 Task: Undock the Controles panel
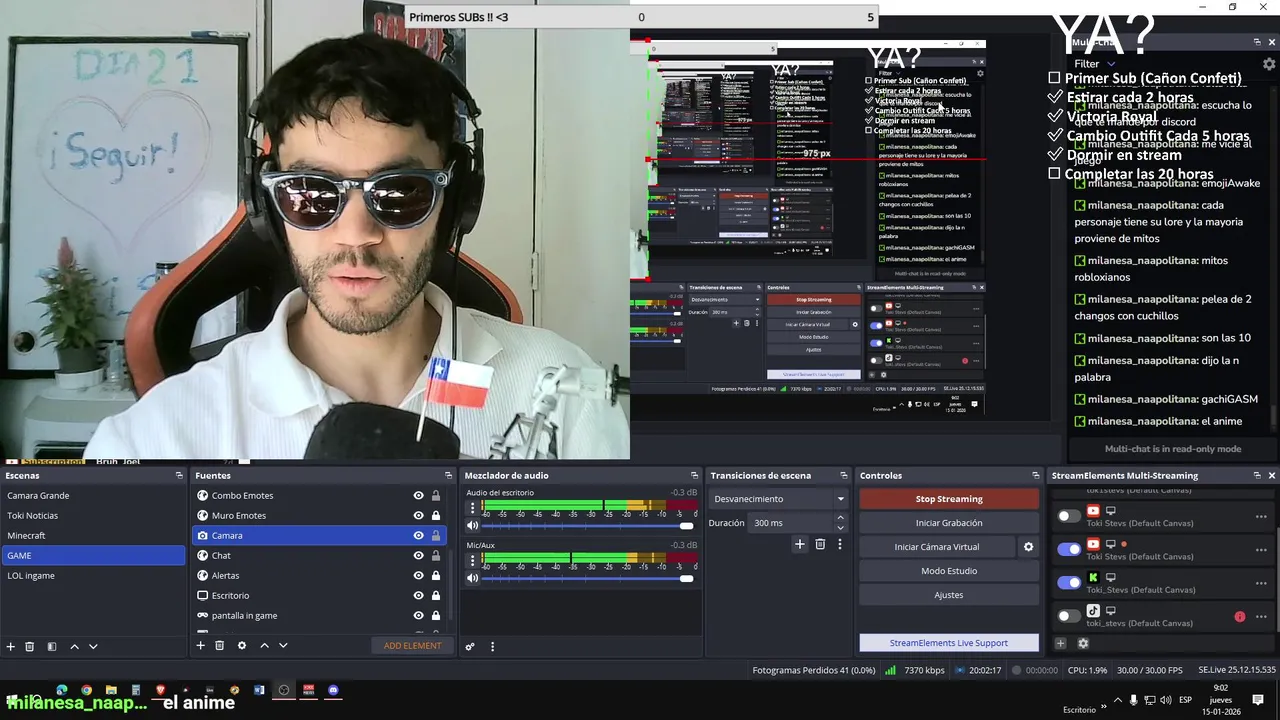(1036, 475)
